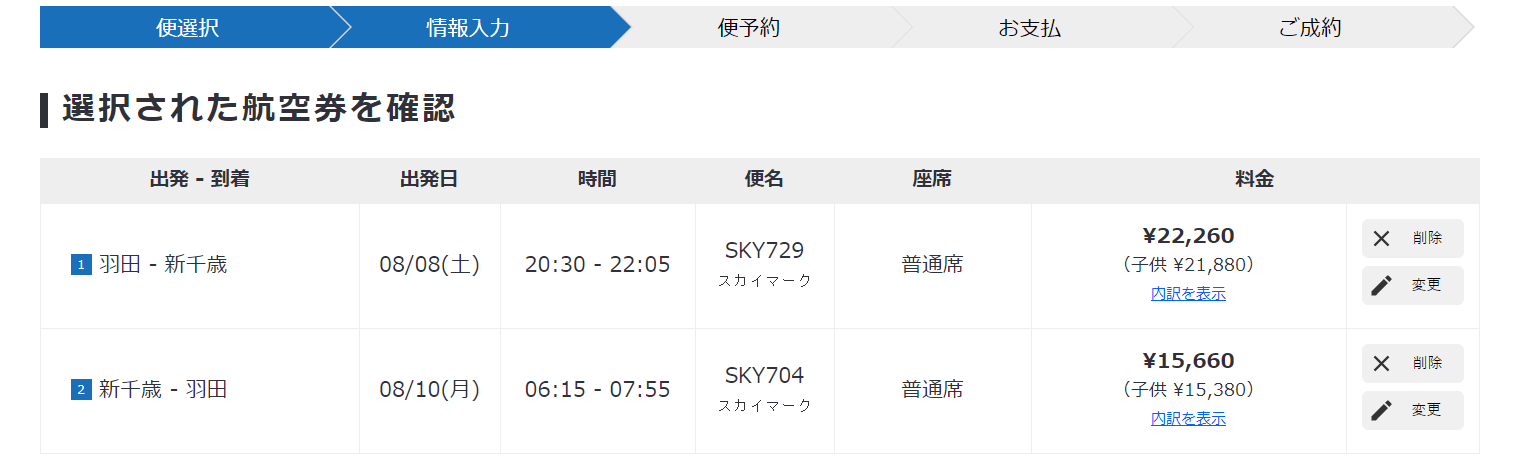Click the 06:15 - 07:55 time cell
Screen dimensions: 1540x462
(x=597, y=390)
